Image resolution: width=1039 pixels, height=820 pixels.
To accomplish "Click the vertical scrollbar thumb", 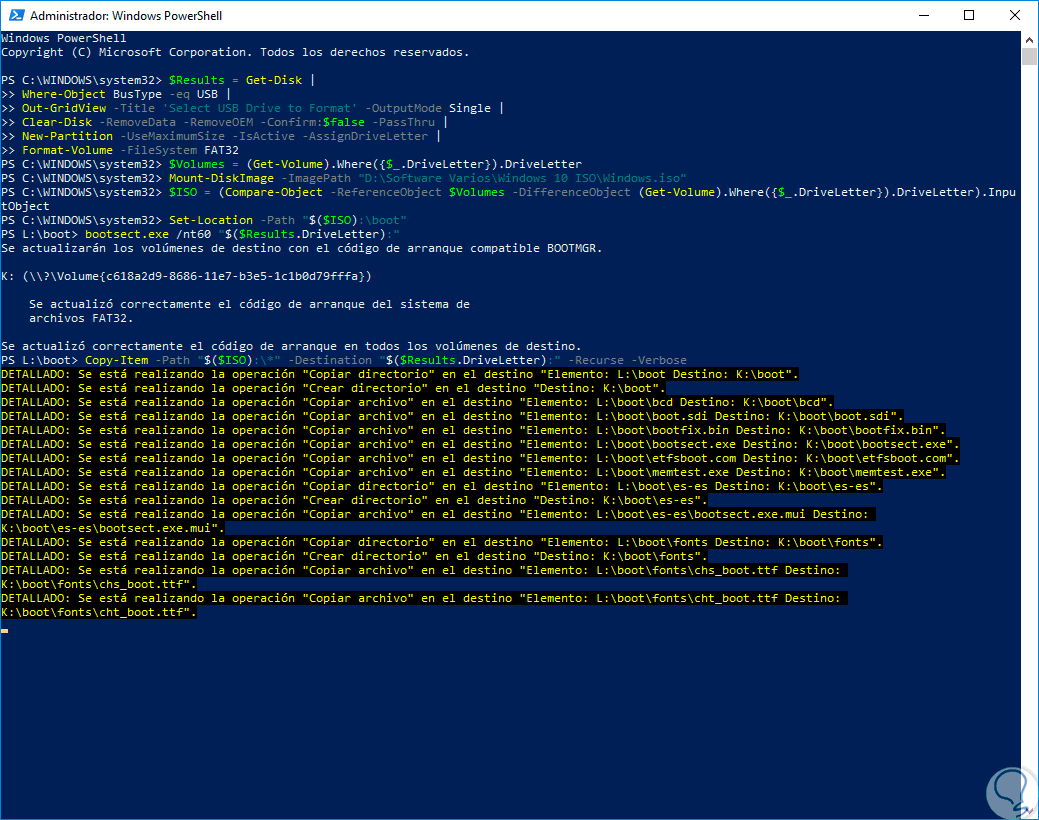I will tap(1029, 56).
